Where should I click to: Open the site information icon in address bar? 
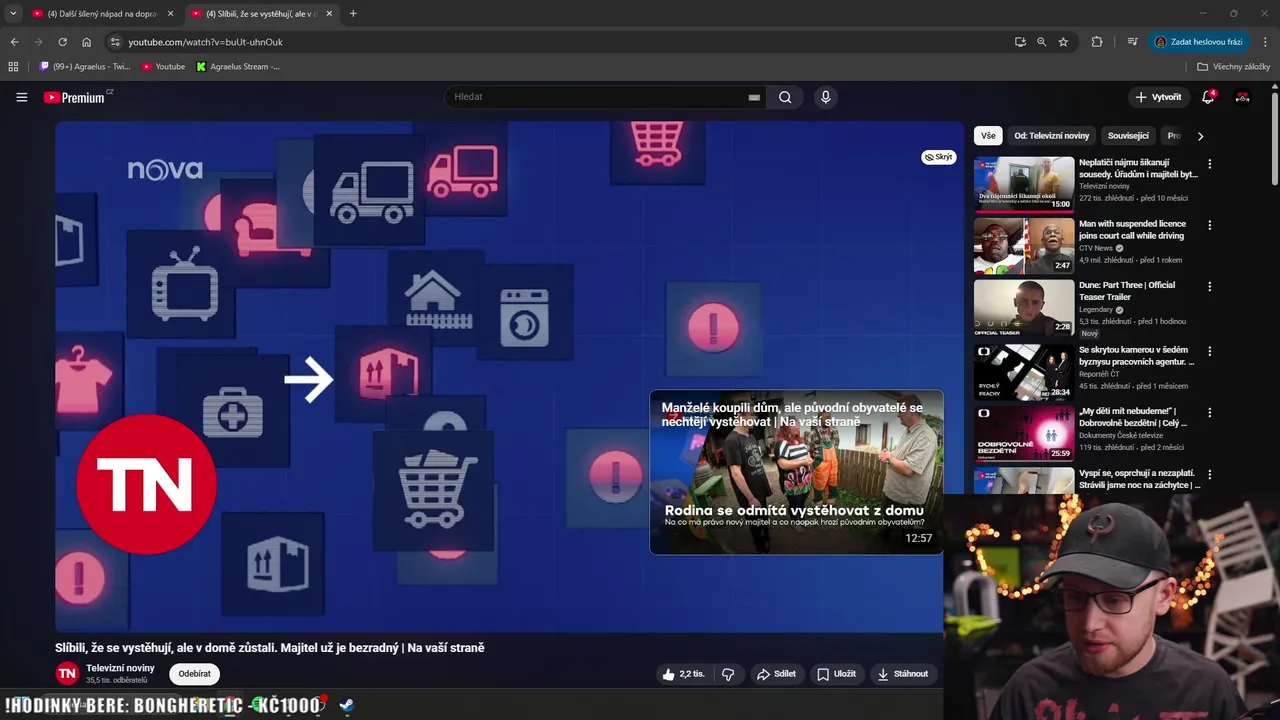tap(115, 42)
